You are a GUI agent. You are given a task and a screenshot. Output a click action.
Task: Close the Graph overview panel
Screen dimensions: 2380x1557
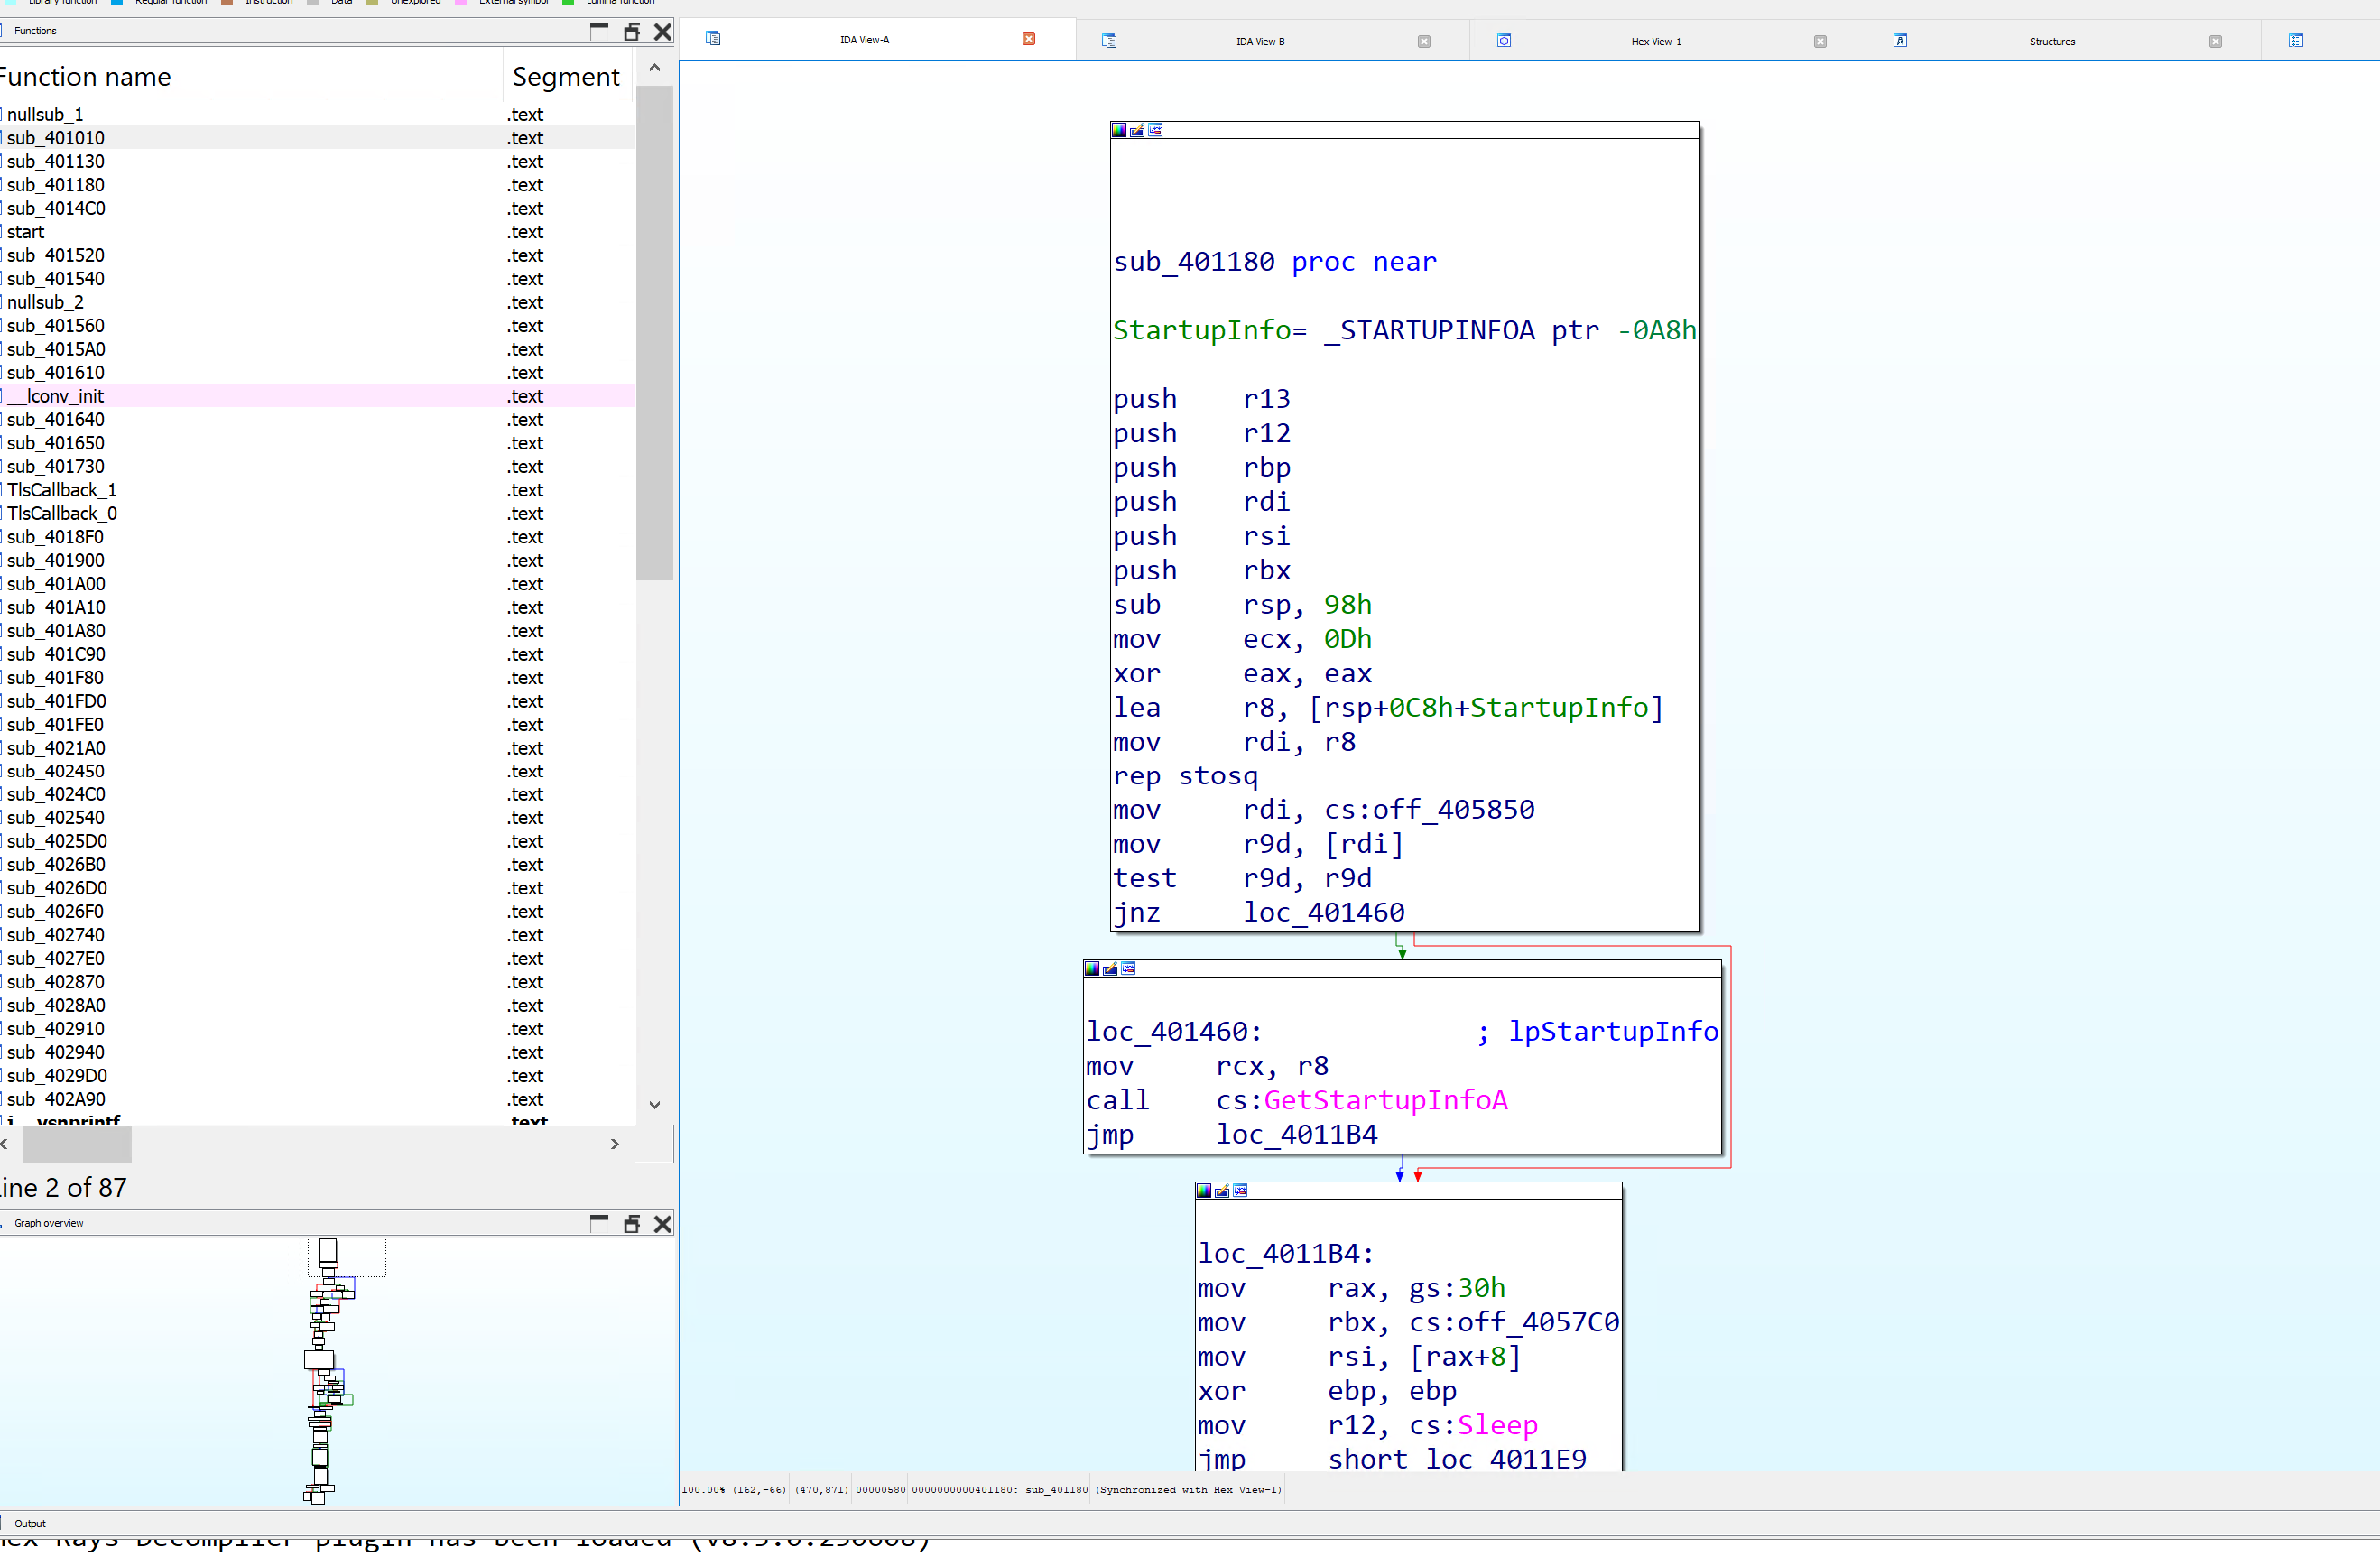(662, 1224)
